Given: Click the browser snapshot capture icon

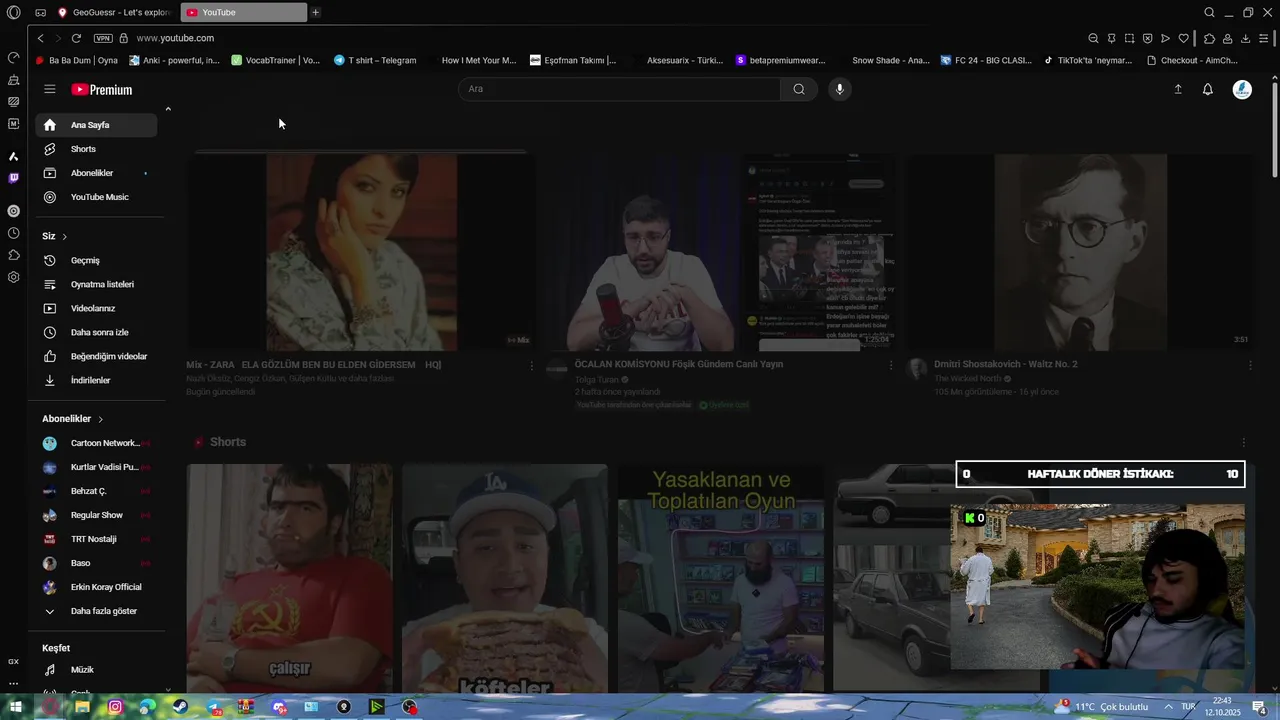Looking at the screenshot, I should pos(1129,38).
